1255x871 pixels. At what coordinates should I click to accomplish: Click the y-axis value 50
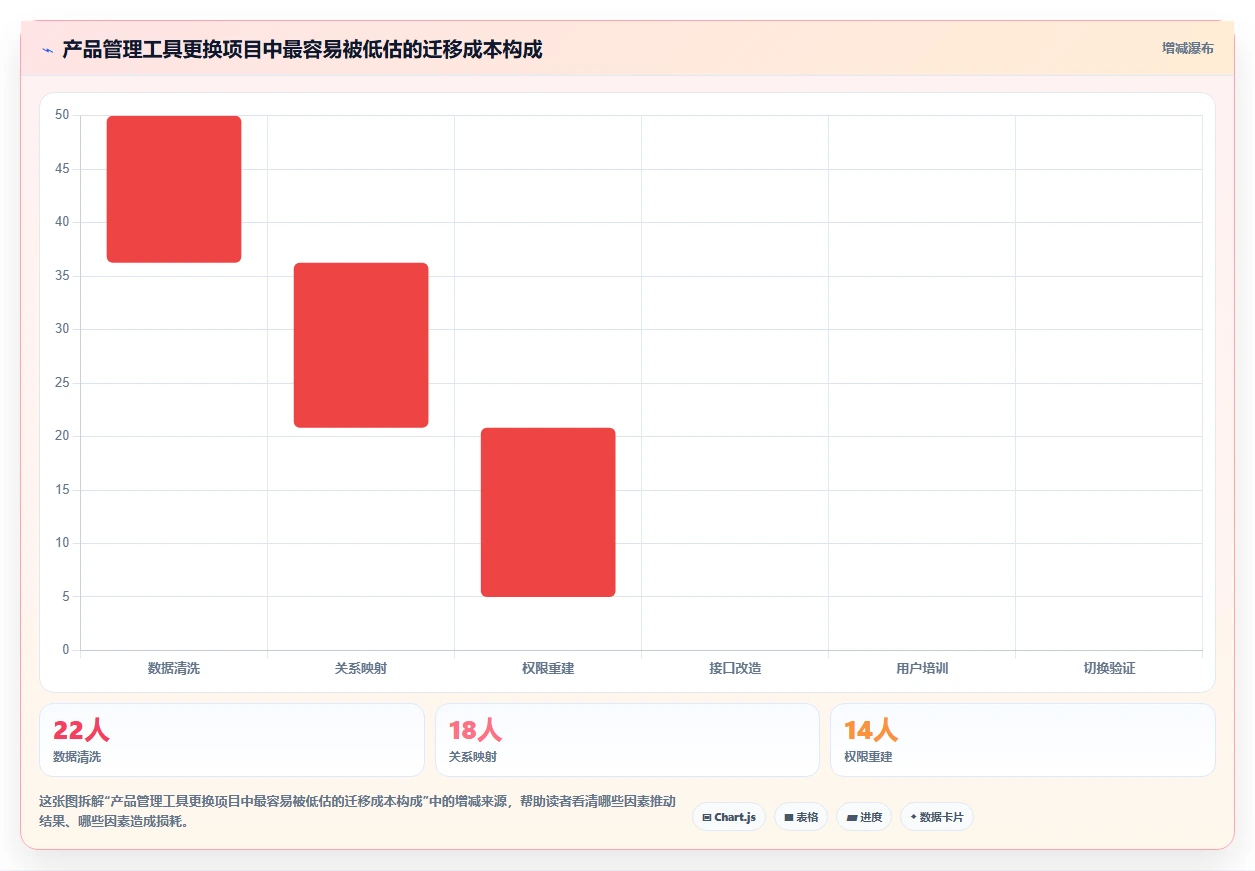(62, 115)
